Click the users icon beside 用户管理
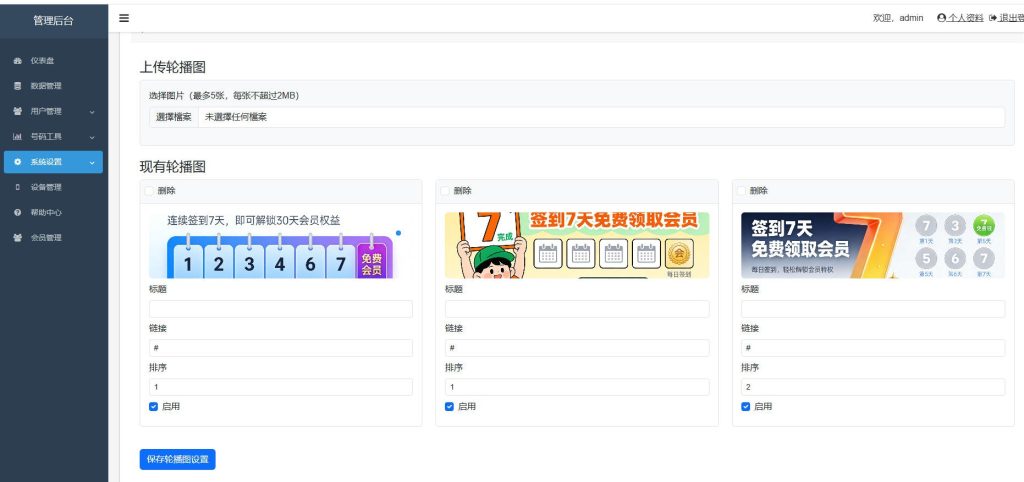 [18, 111]
